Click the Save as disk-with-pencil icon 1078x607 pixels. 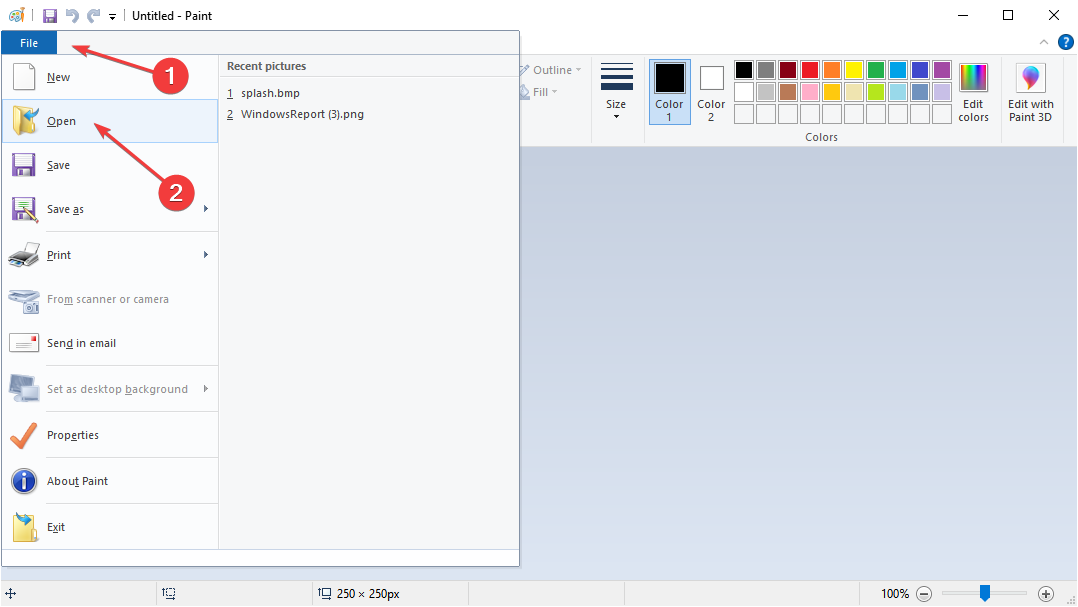(24, 209)
